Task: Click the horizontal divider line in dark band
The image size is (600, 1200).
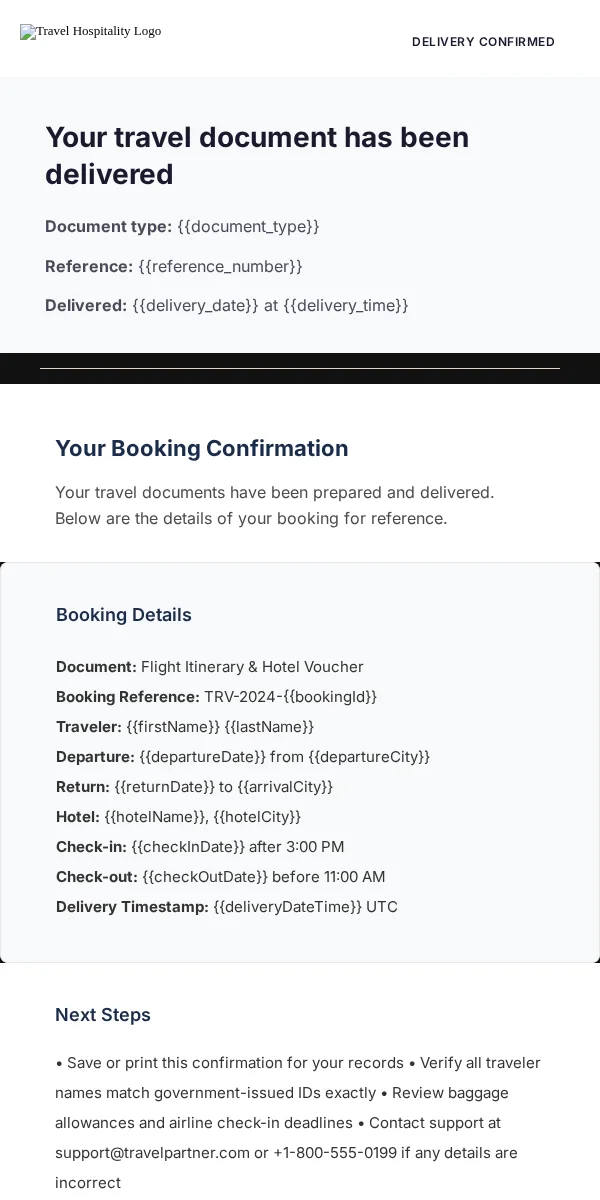Action: click(300, 369)
